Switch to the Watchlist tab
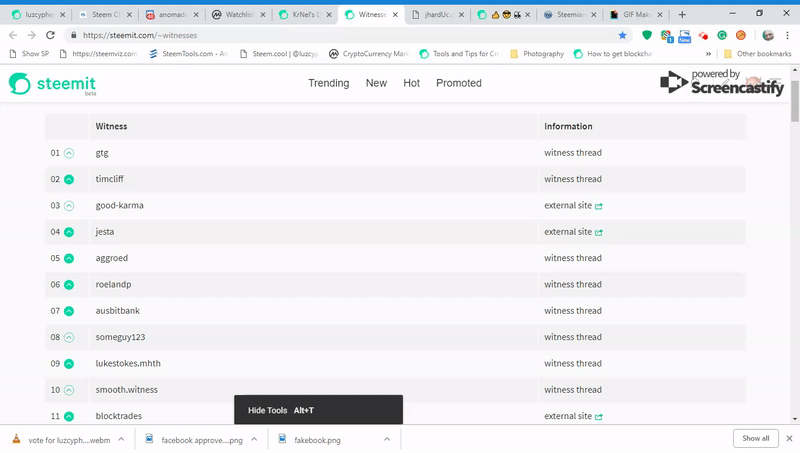800x453 pixels. point(239,15)
